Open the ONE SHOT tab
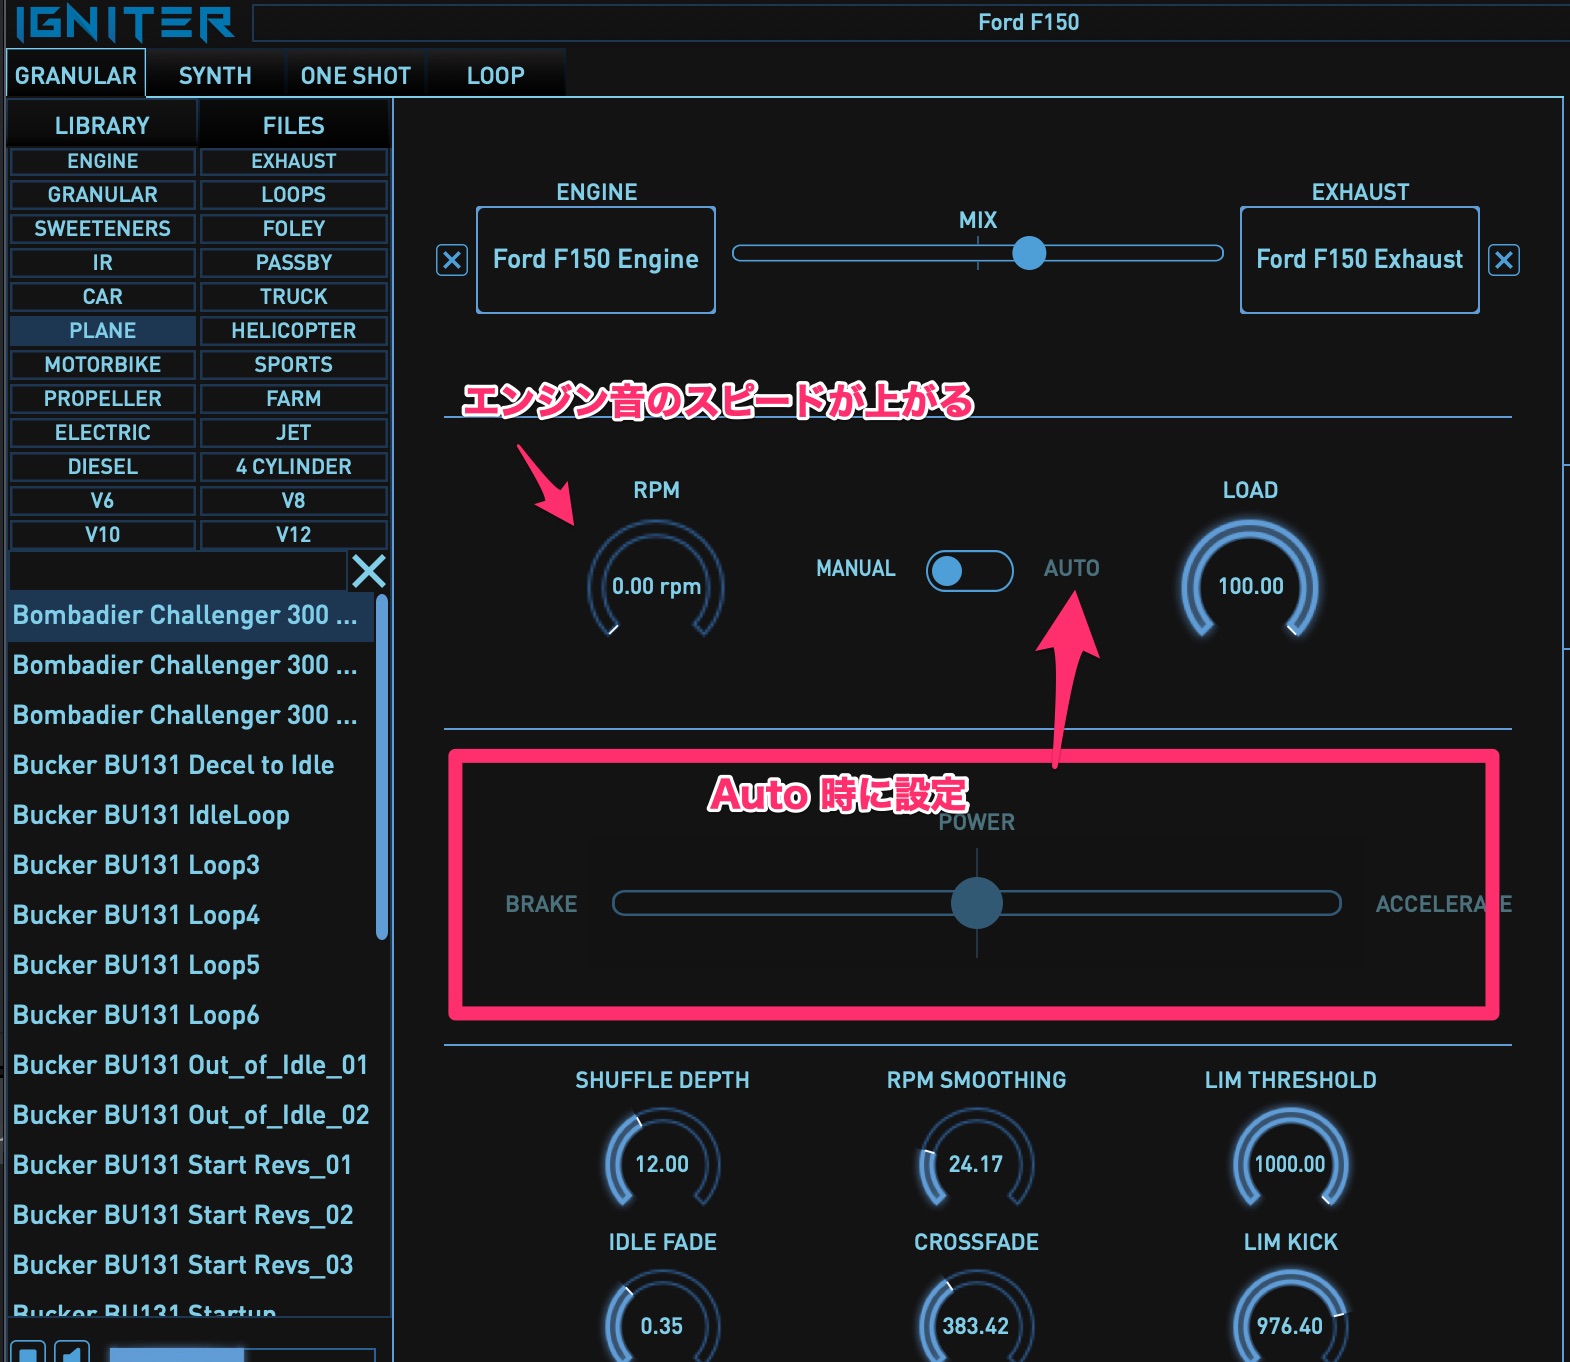 point(355,75)
